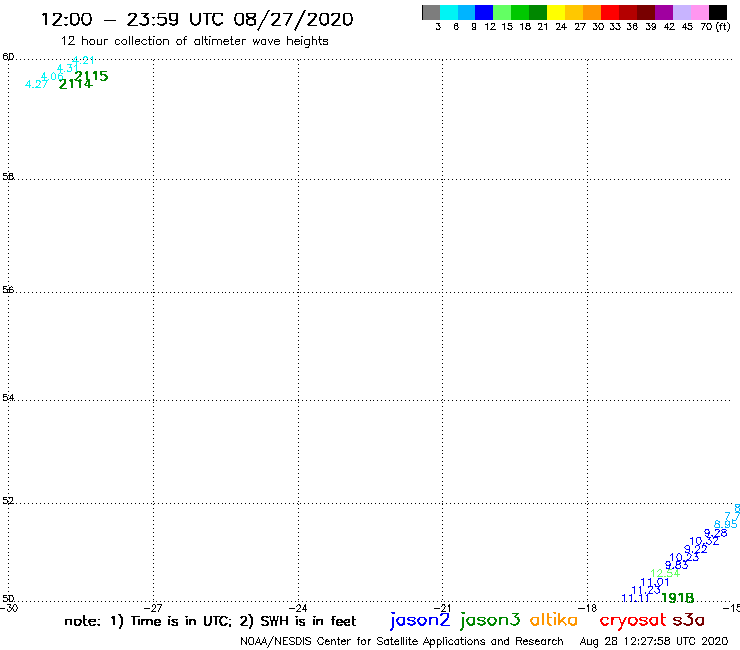Click the '45' legend label
Screen dimensions: 740x650
(x=687, y=27)
